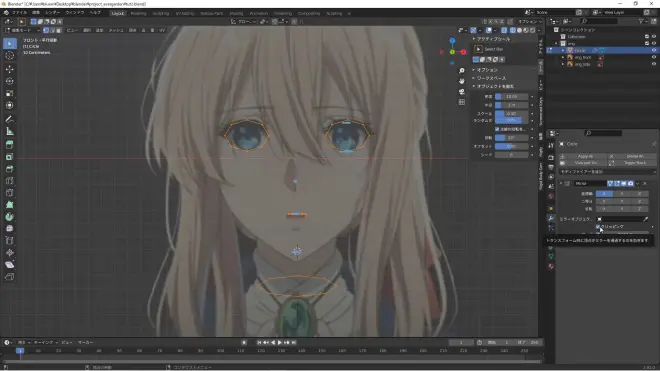Select the Extrude Region tool
Image resolution: width=660 pixels, height=371 pixels.
[x=10, y=144]
